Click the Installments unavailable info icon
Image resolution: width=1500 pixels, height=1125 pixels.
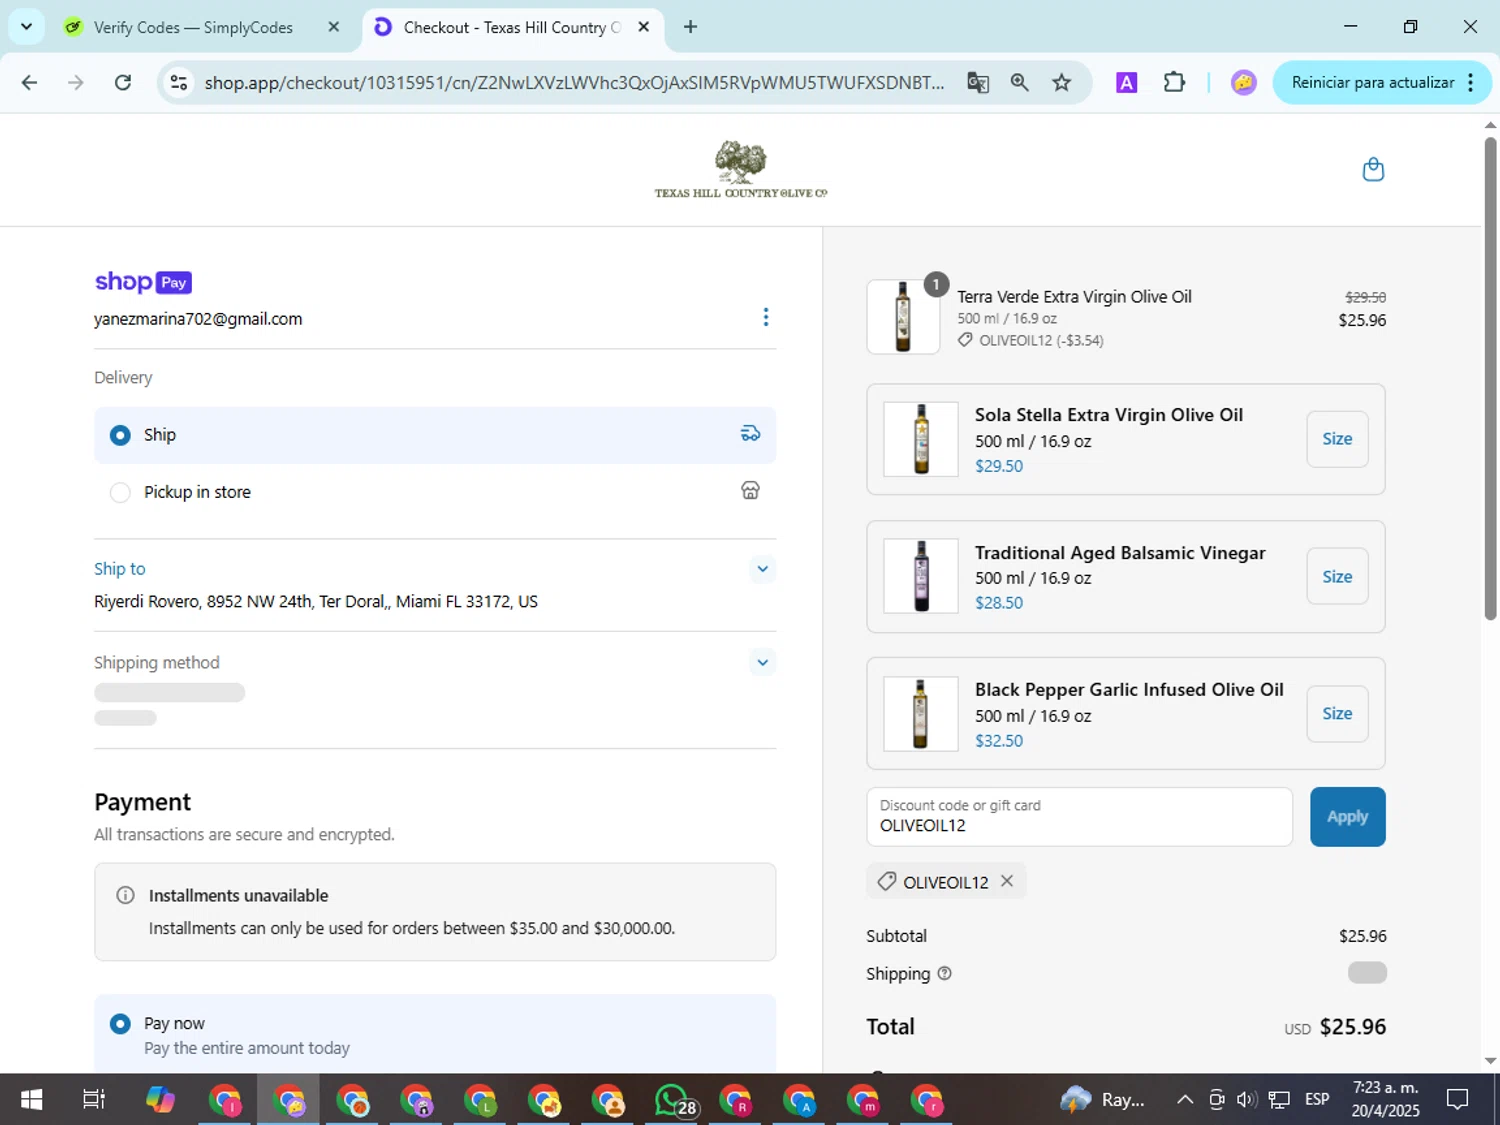125,895
